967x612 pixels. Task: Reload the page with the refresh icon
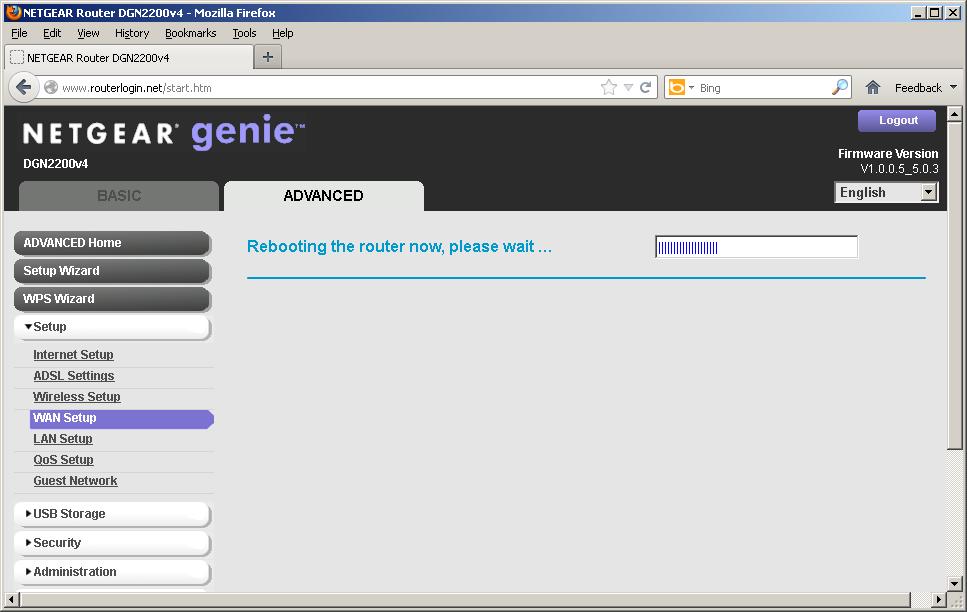coord(646,88)
